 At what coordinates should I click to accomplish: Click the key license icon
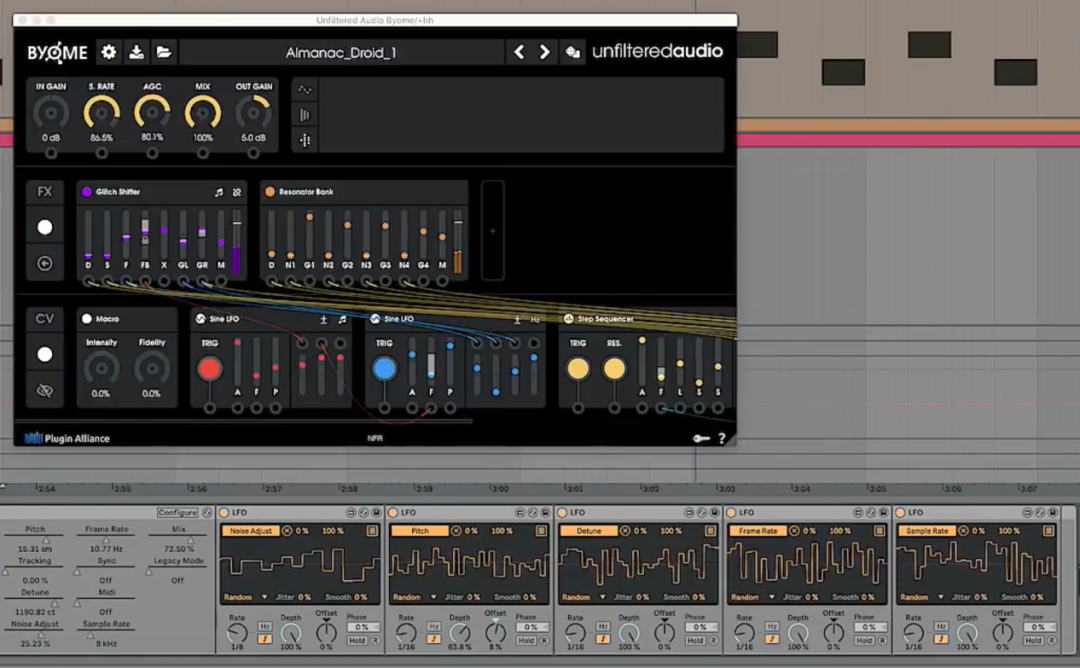click(701, 438)
